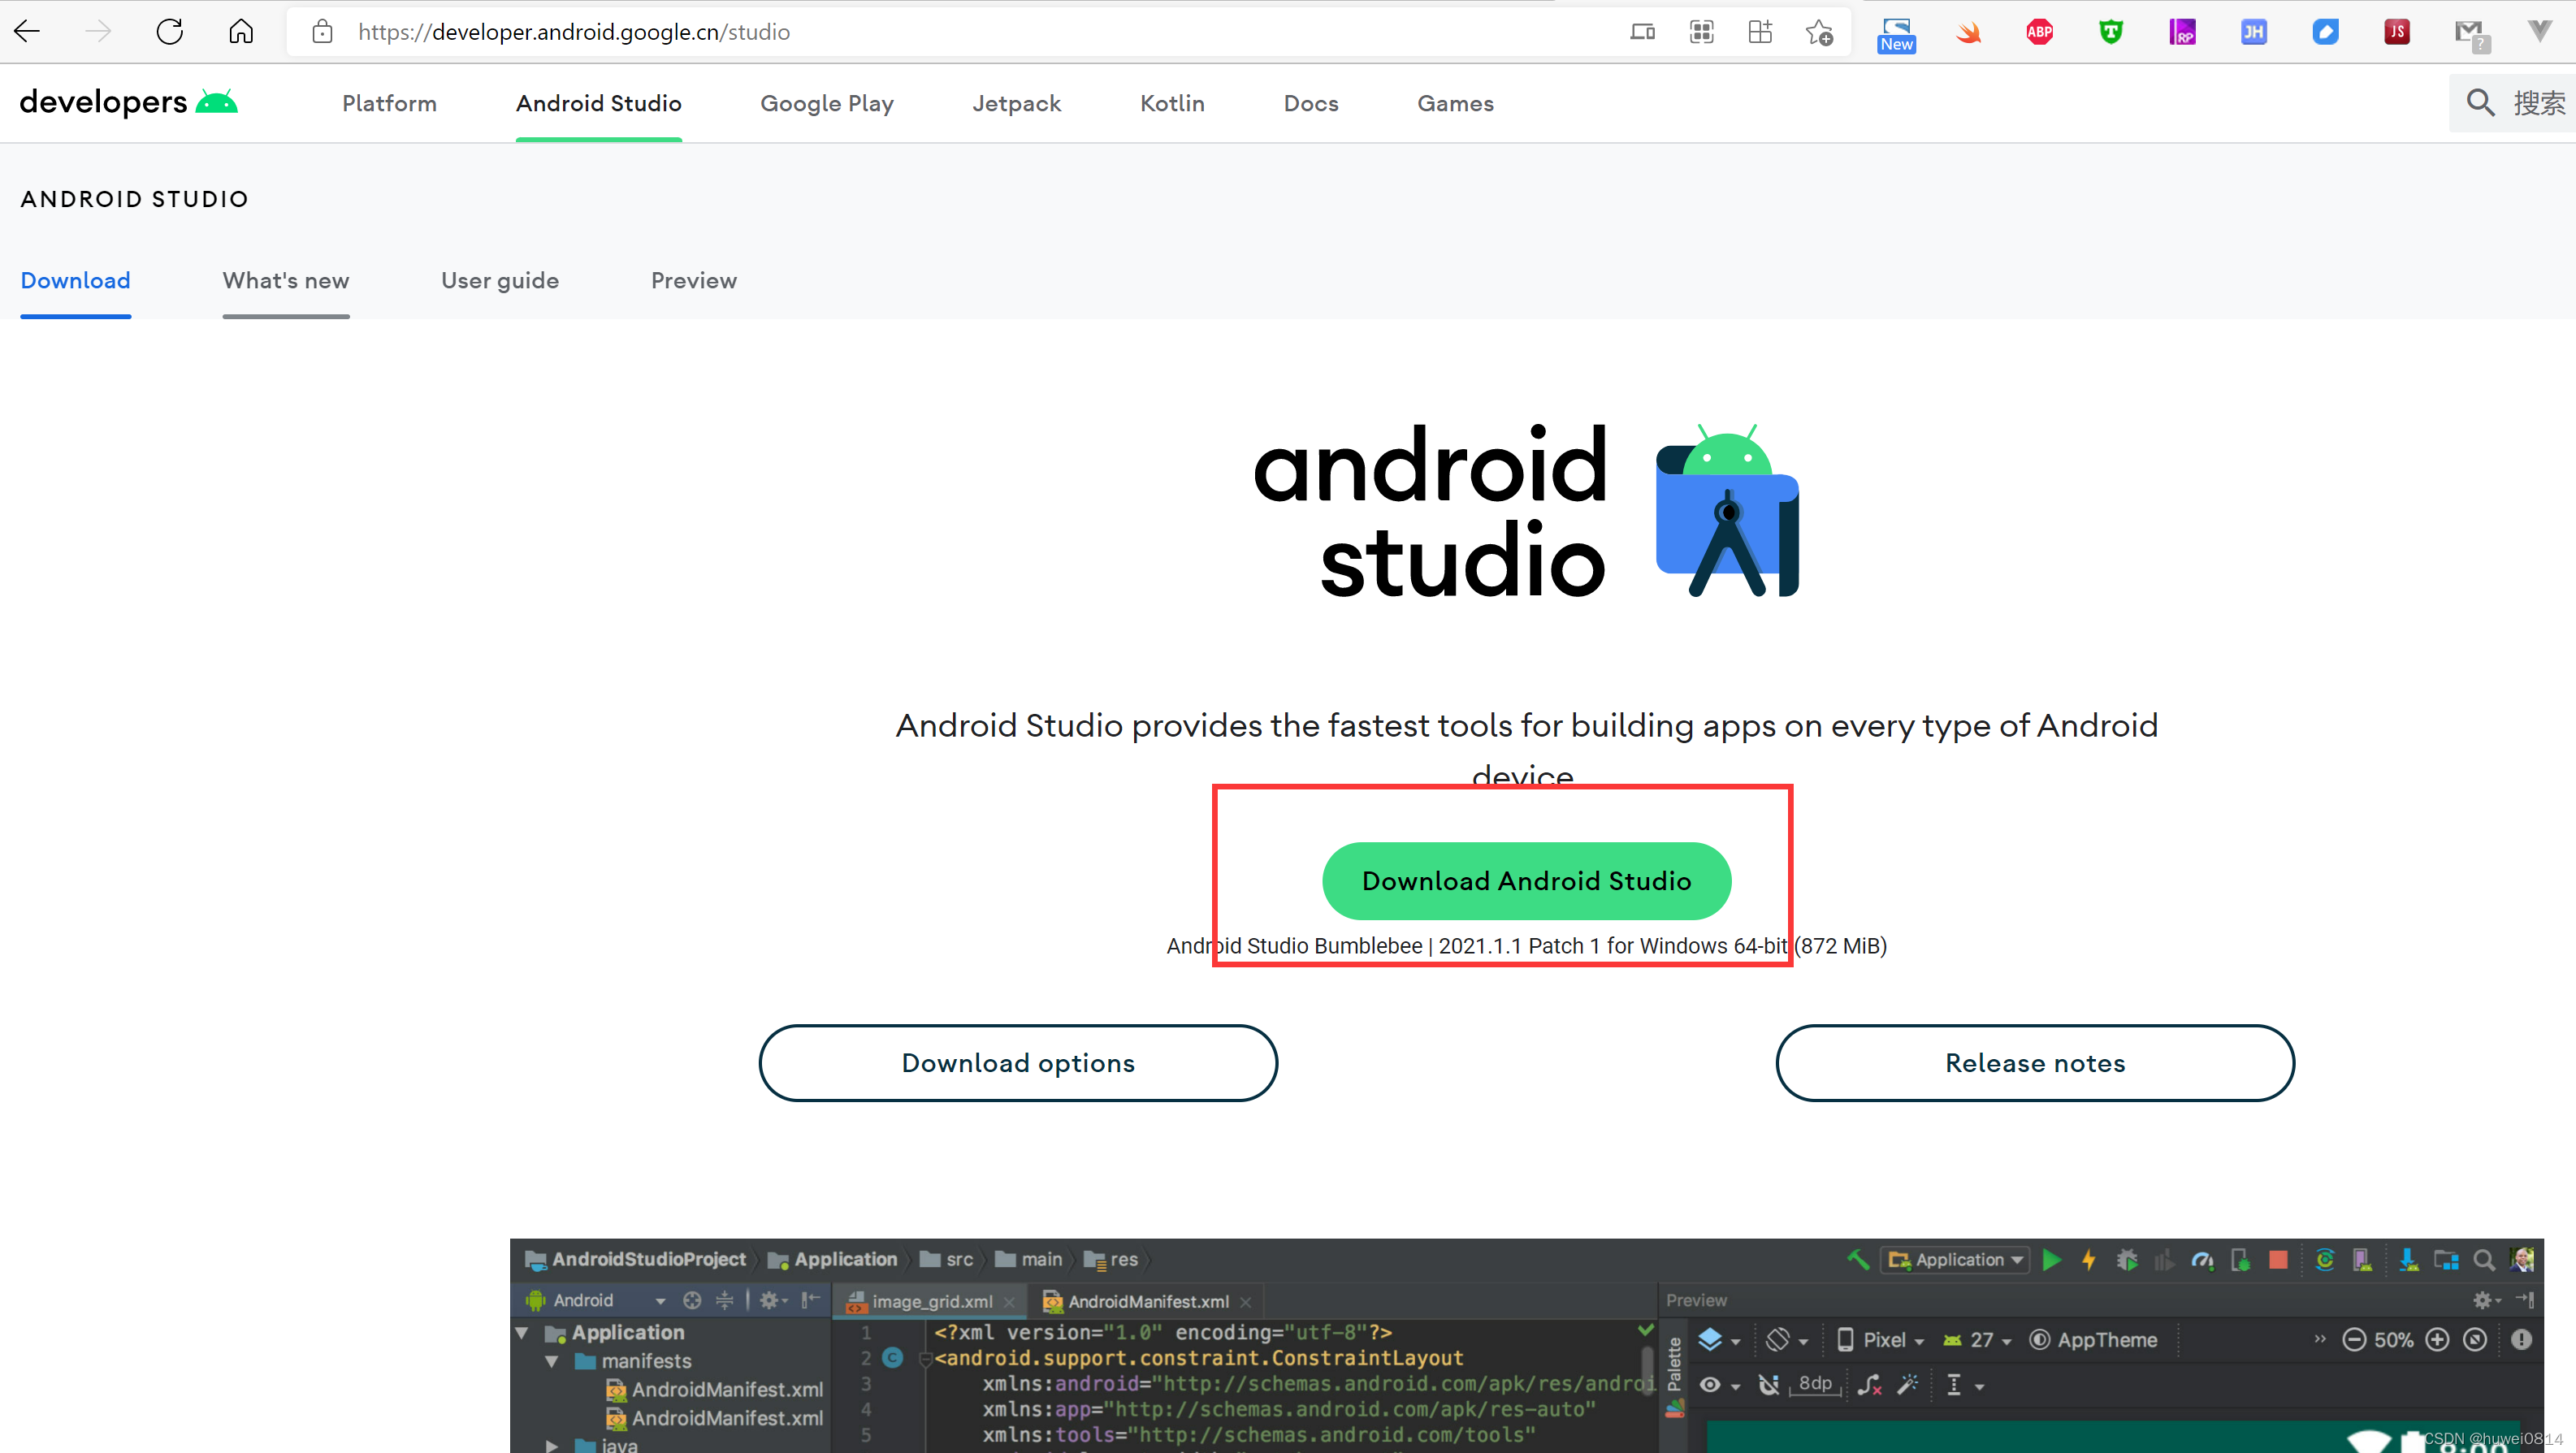Open the orange Swift bird extension
The height and width of the screenshot is (1453, 2576).
point(1968,32)
